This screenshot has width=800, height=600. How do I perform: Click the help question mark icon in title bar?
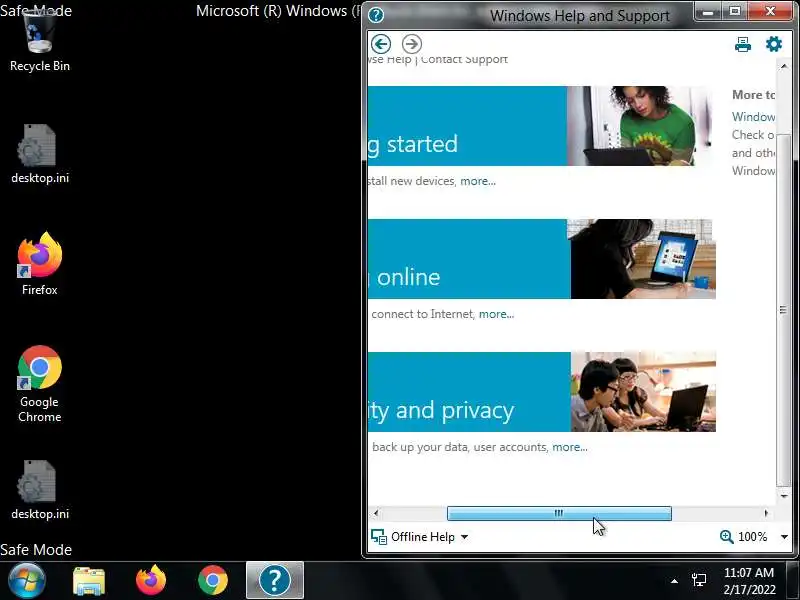376,15
